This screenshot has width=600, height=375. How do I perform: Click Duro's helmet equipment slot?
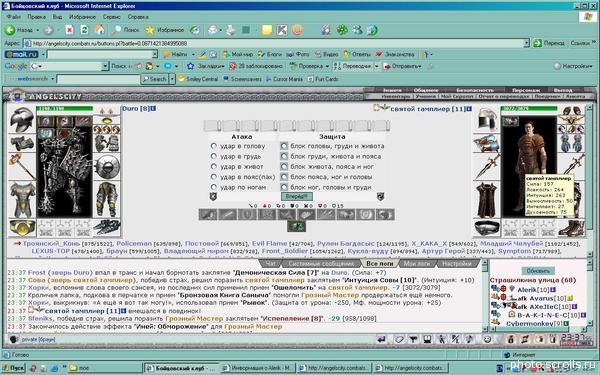tap(22, 119)
